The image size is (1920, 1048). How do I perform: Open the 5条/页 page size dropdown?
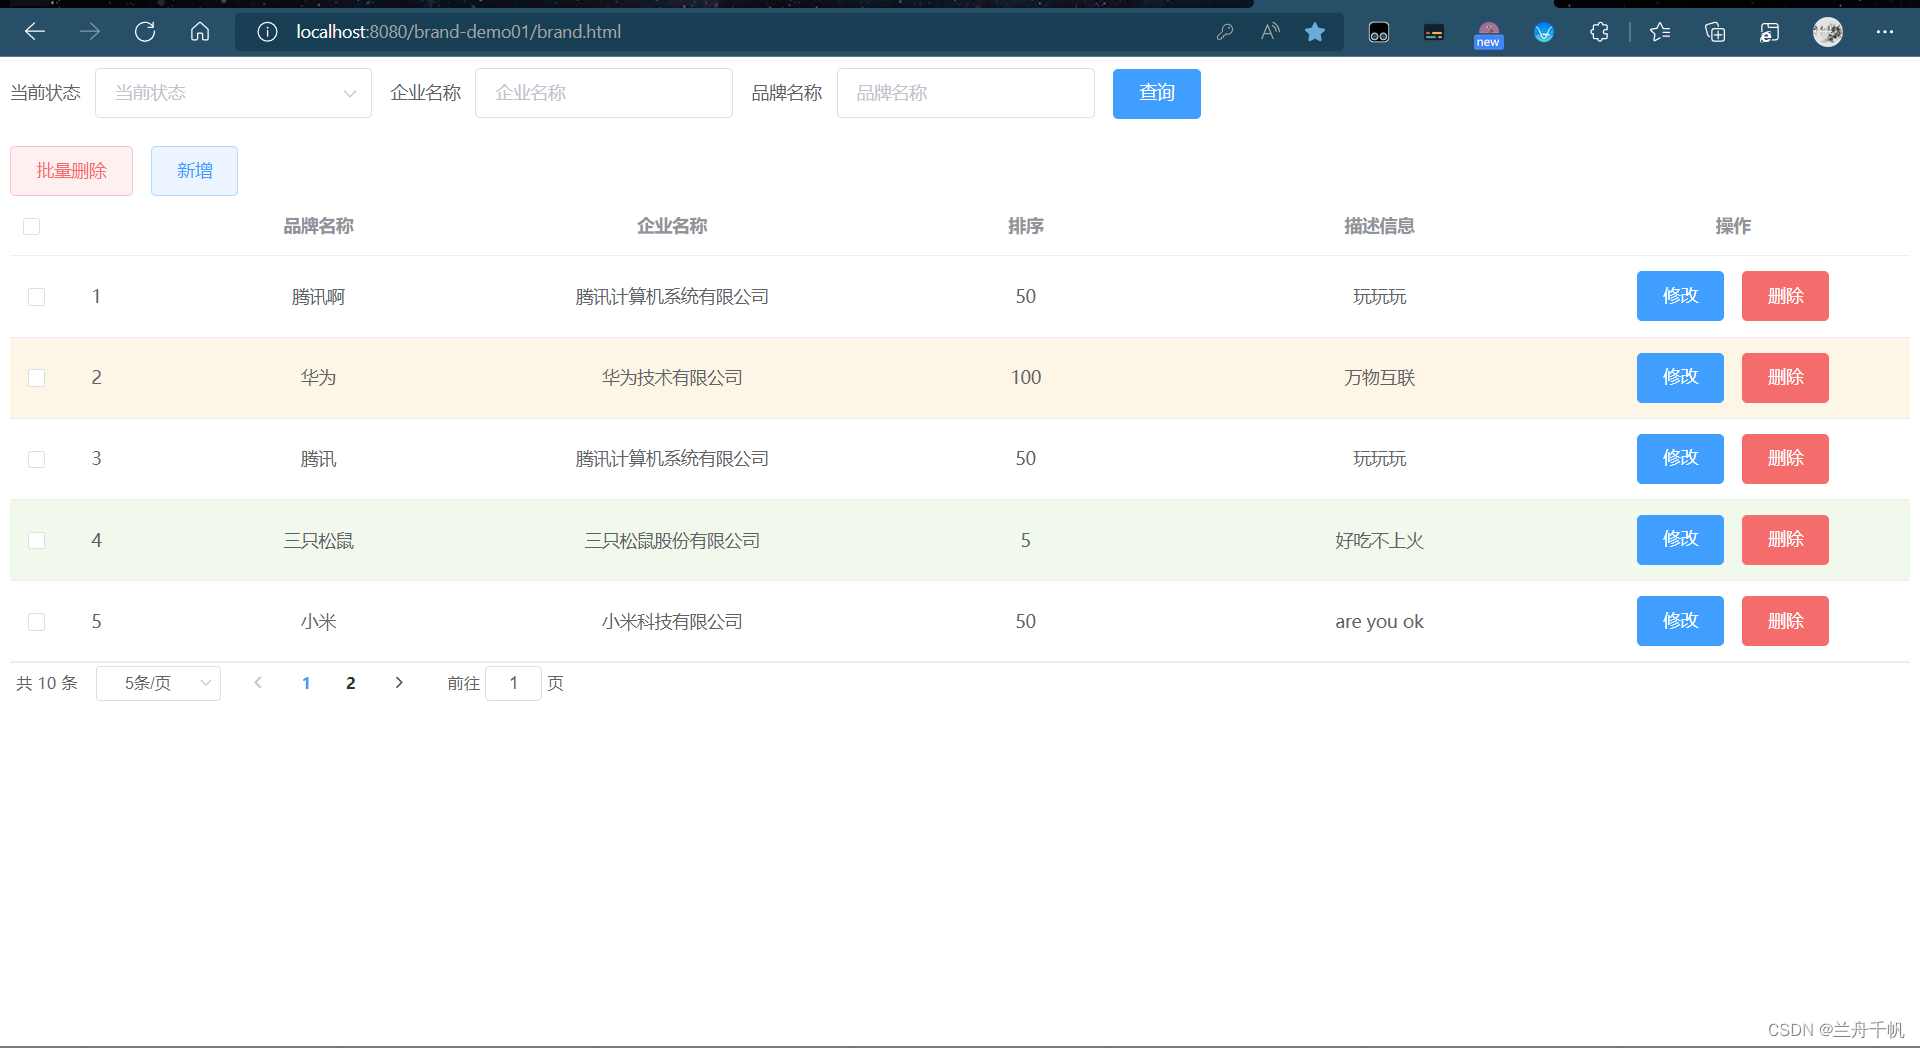(x=158, y=683)
